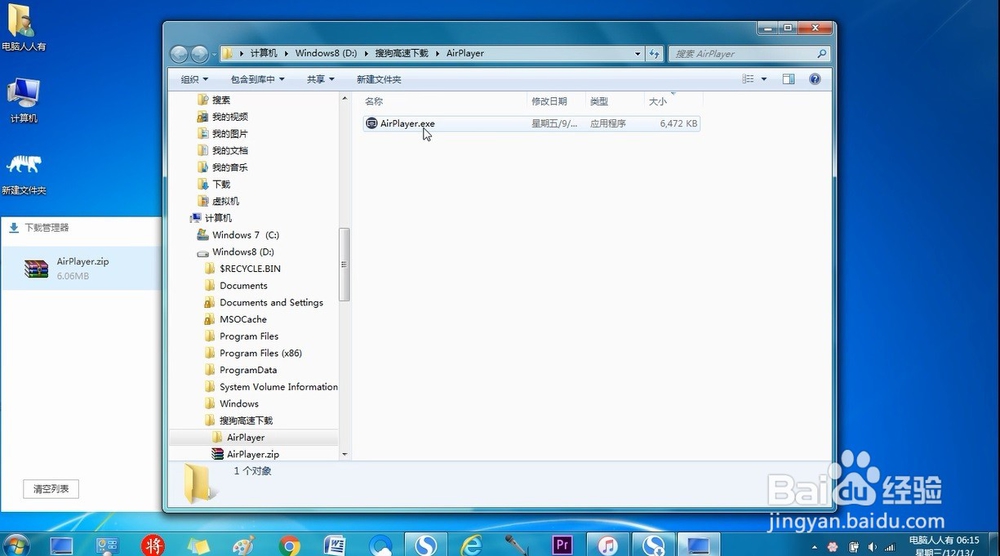1000x556 pixels.
Task: Click AirPlayer.zip in the download manager
Action: pos(81,268)
